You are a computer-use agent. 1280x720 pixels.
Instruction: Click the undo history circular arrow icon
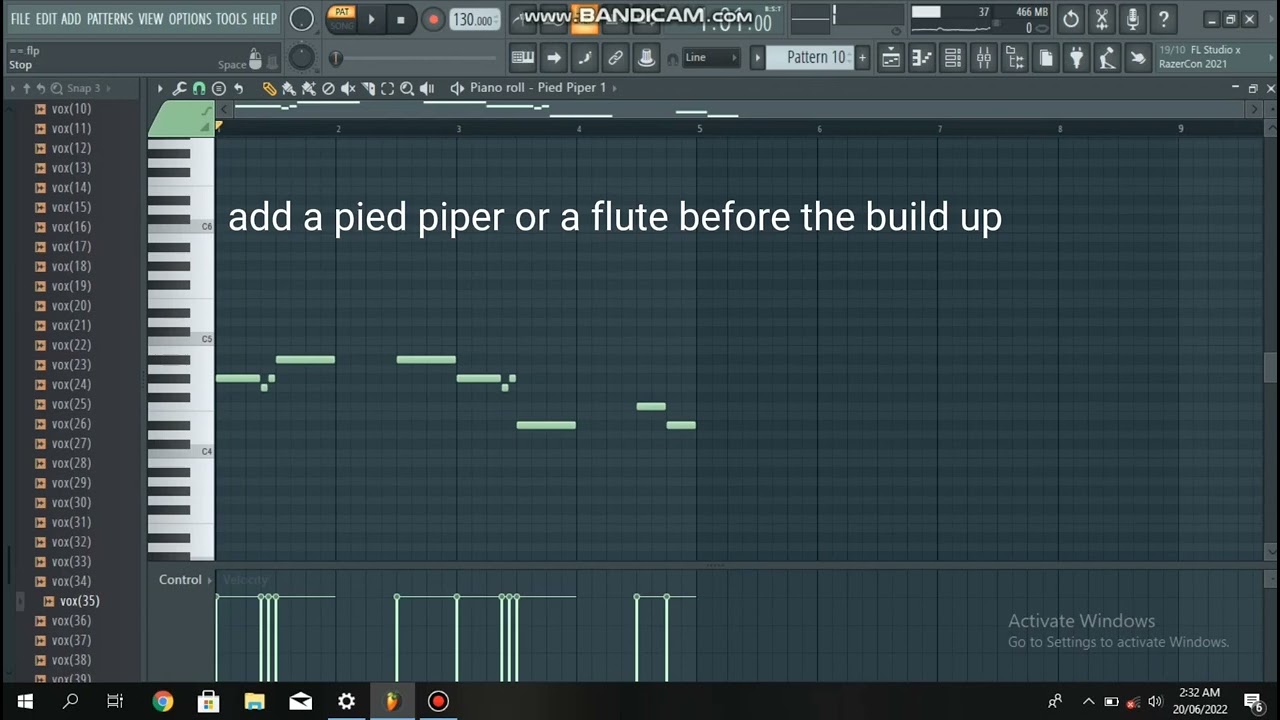coord(1071,19)
